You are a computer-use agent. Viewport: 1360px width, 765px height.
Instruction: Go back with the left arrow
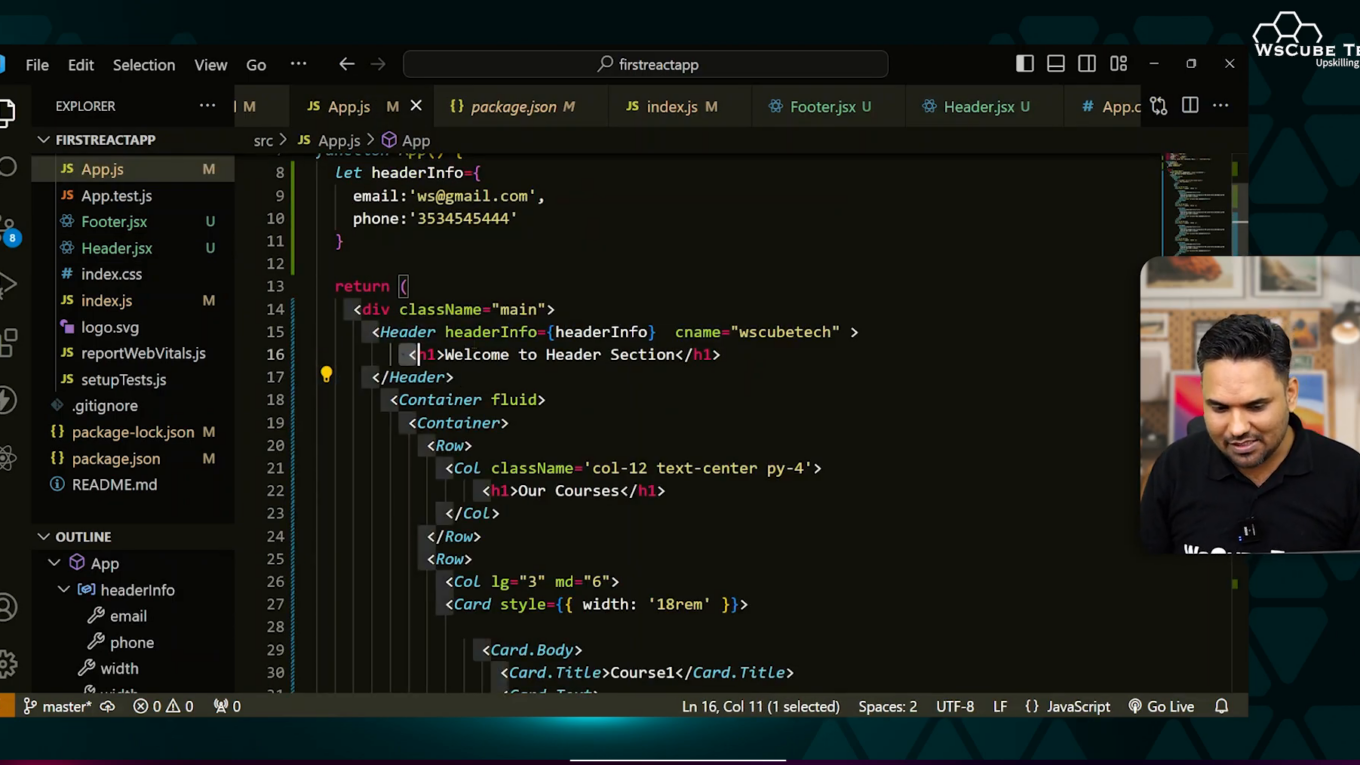347,64
